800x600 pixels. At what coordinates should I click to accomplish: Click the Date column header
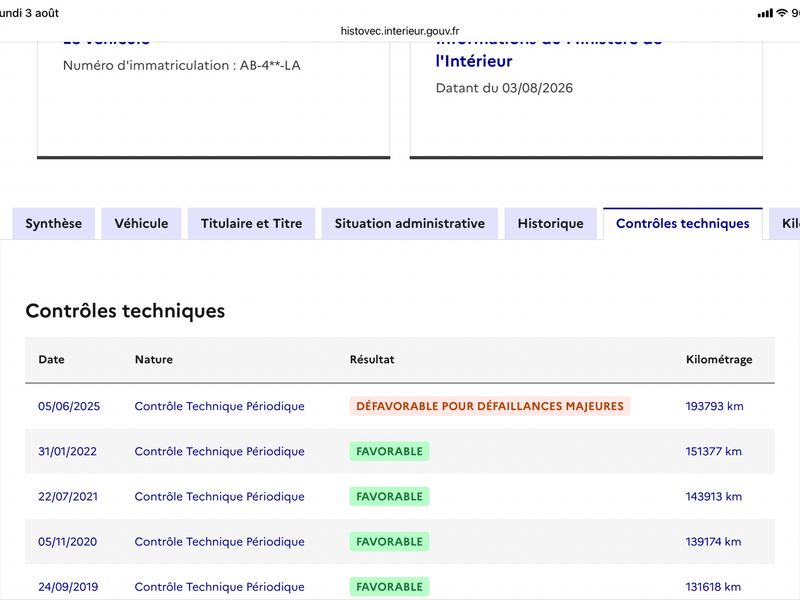52,359
